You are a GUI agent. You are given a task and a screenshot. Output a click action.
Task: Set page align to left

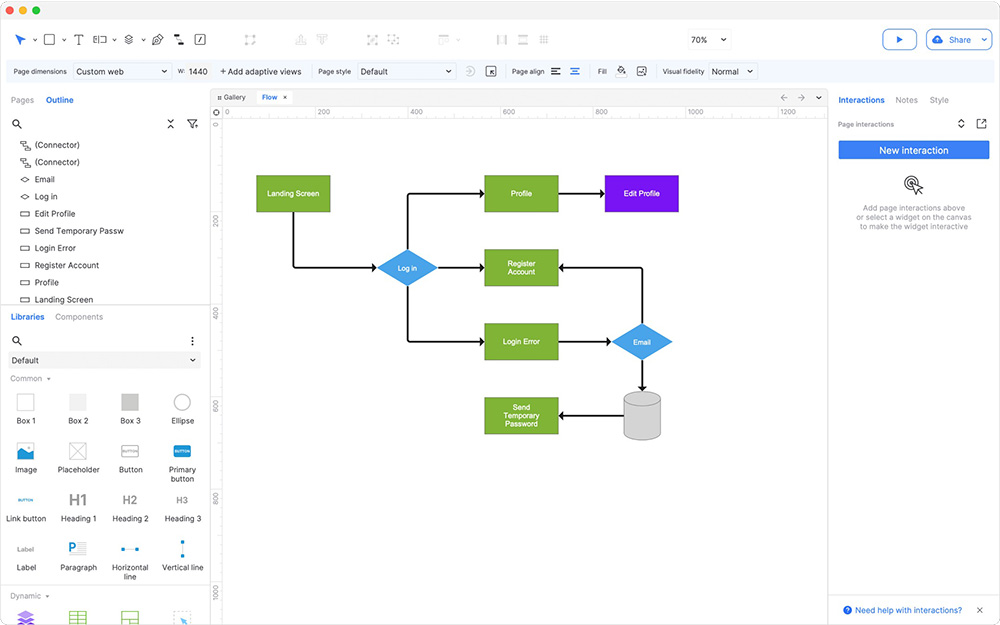click(556, 71)
